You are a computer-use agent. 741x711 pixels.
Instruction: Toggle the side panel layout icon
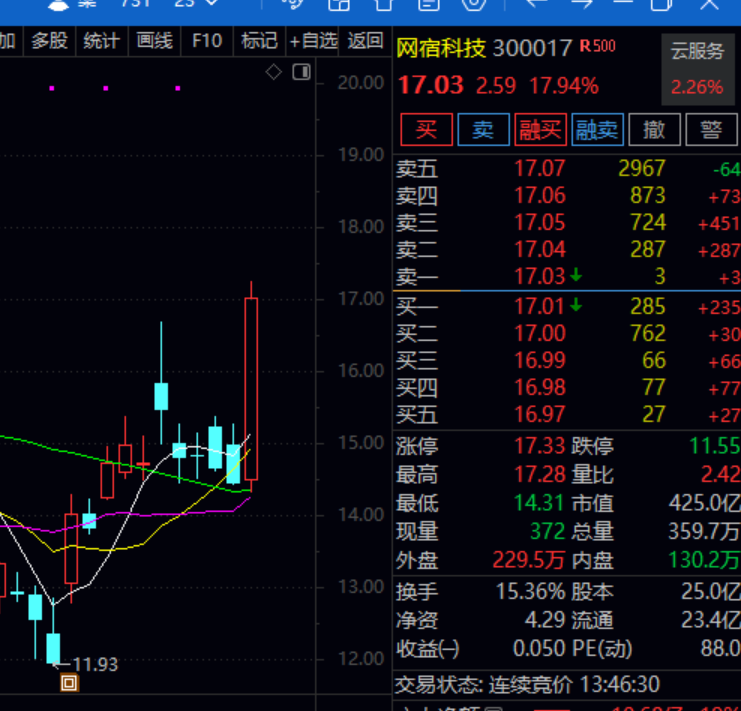pos(302,72)
